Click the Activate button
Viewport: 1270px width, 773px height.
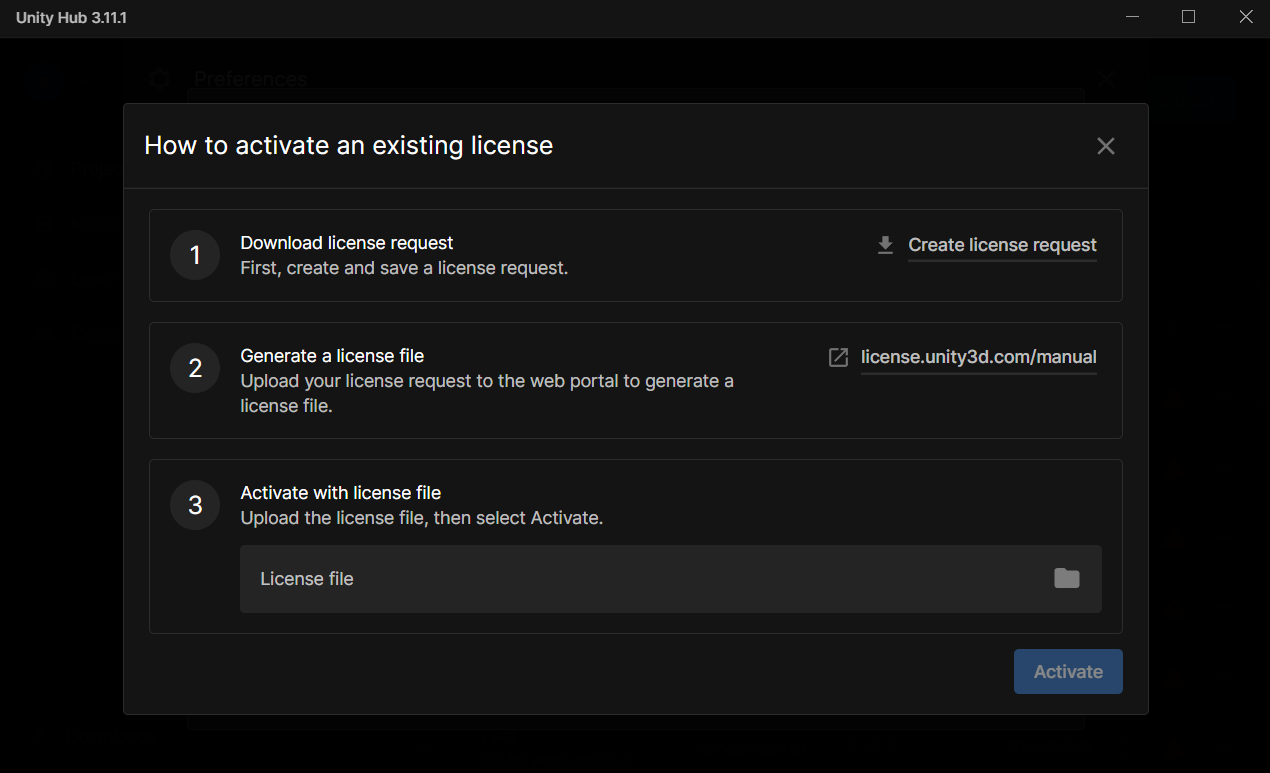(1068, 672)
